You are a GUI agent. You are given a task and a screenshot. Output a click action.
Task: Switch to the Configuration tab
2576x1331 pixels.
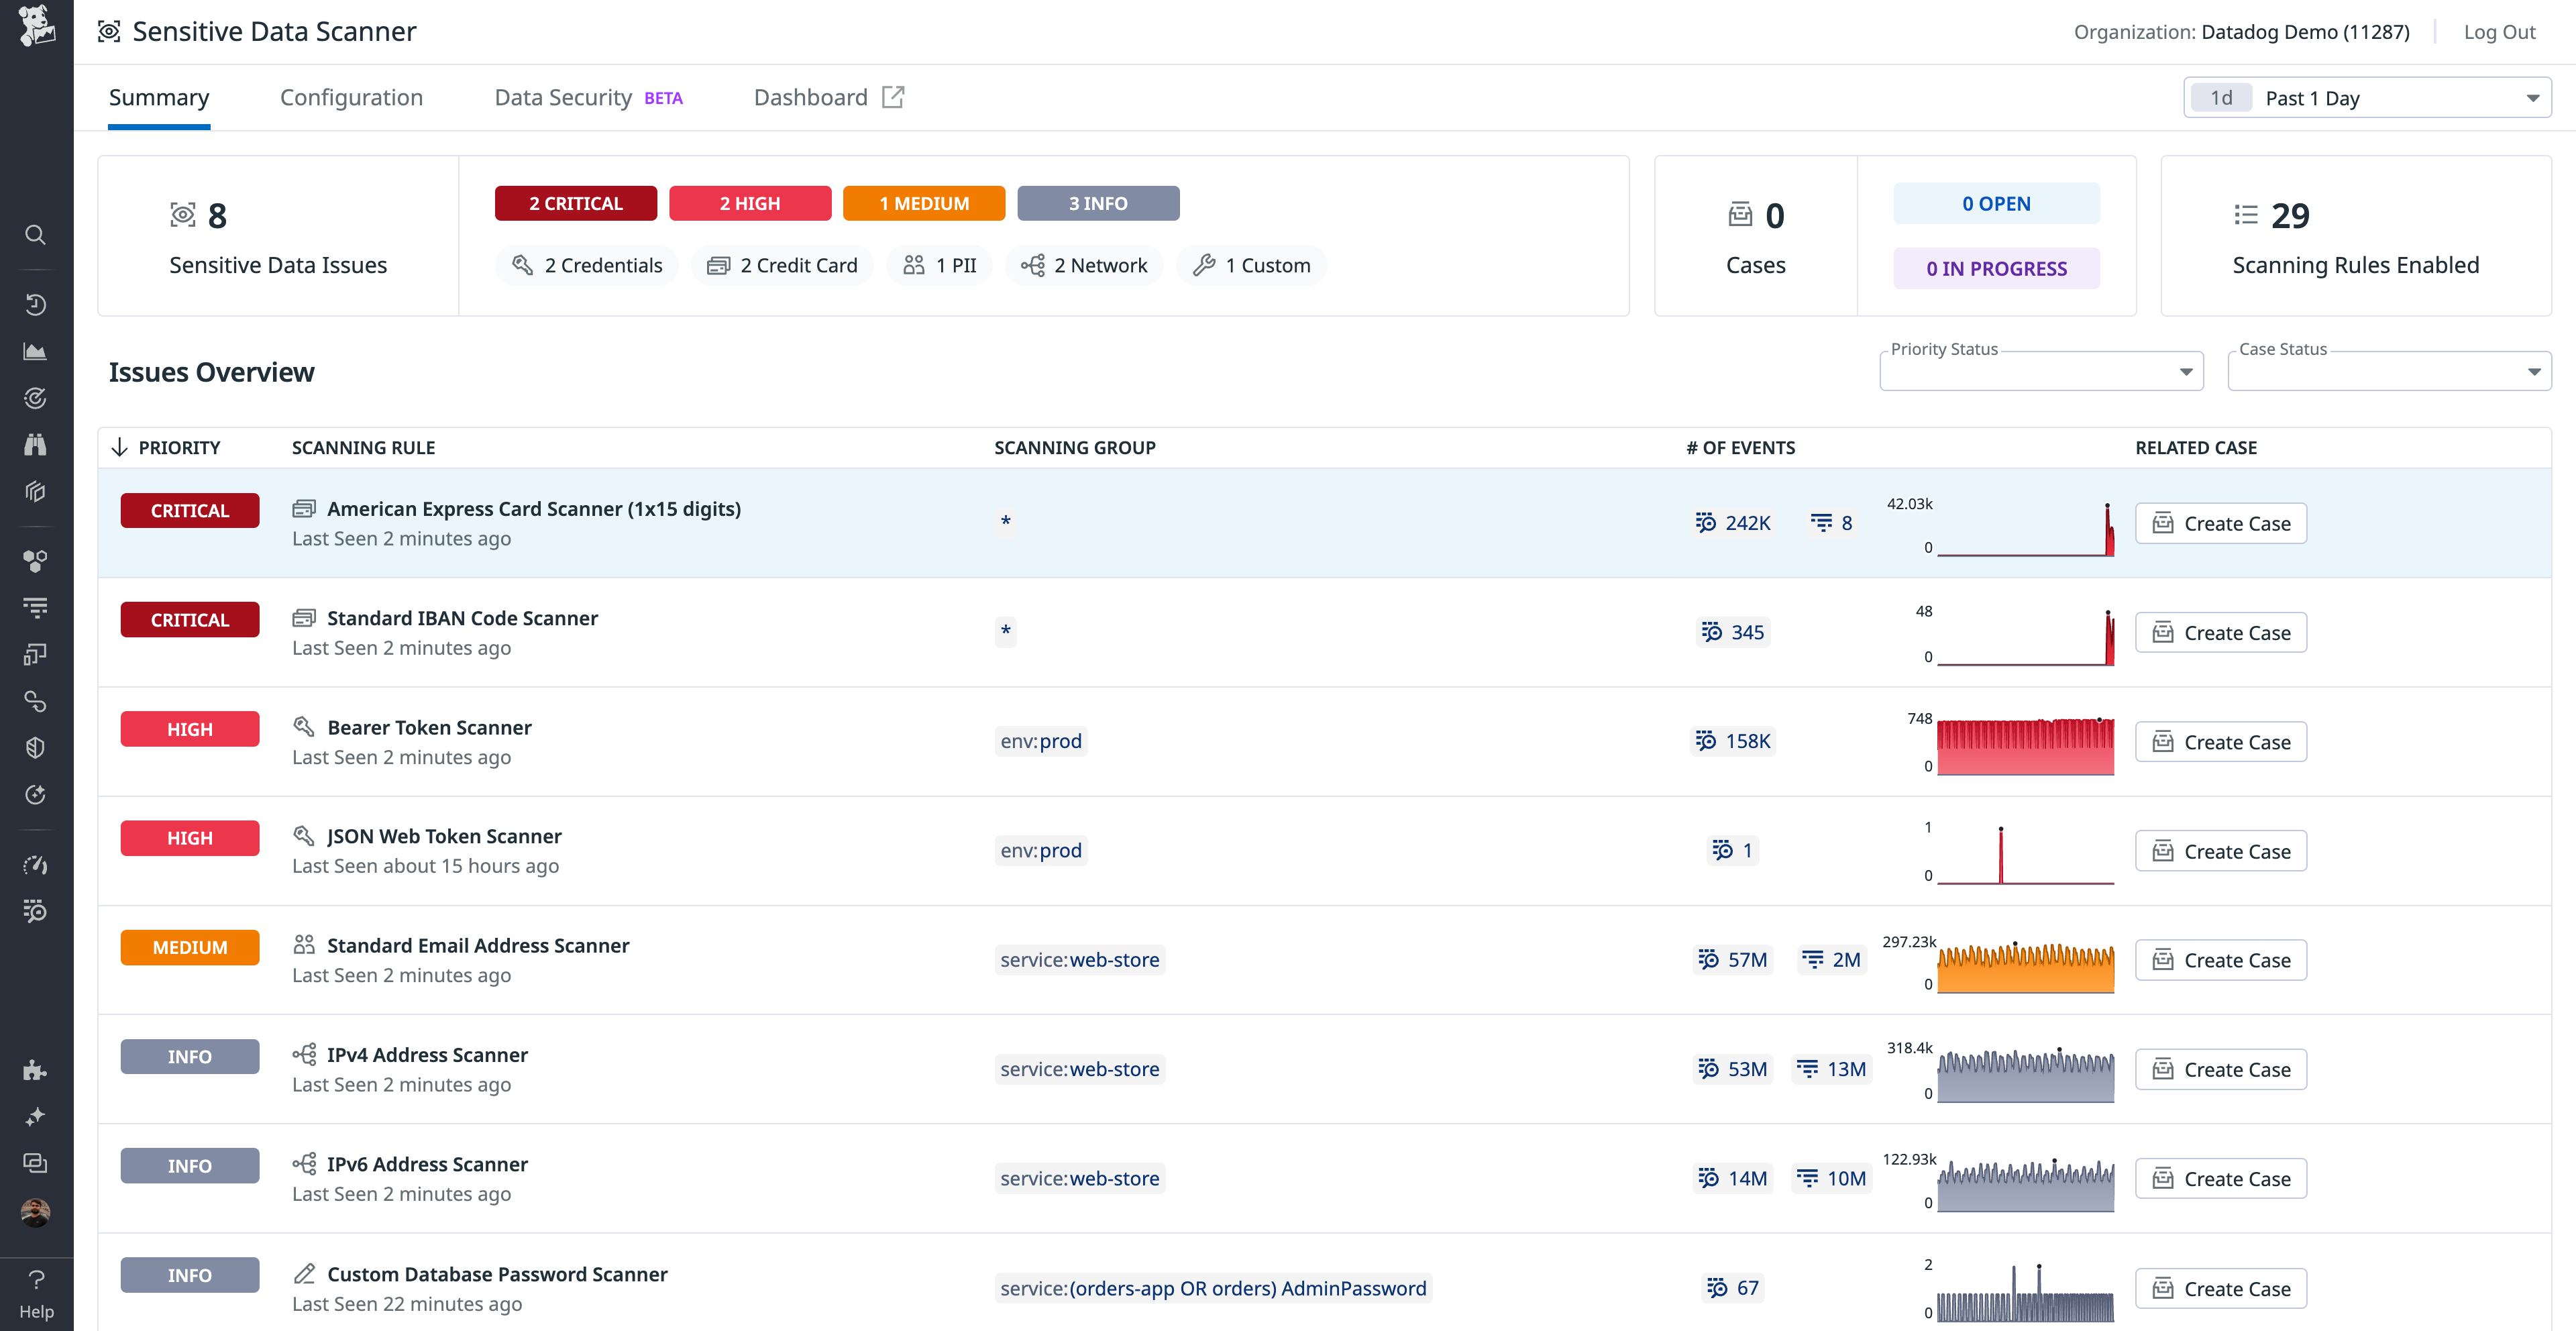[351, 97]
